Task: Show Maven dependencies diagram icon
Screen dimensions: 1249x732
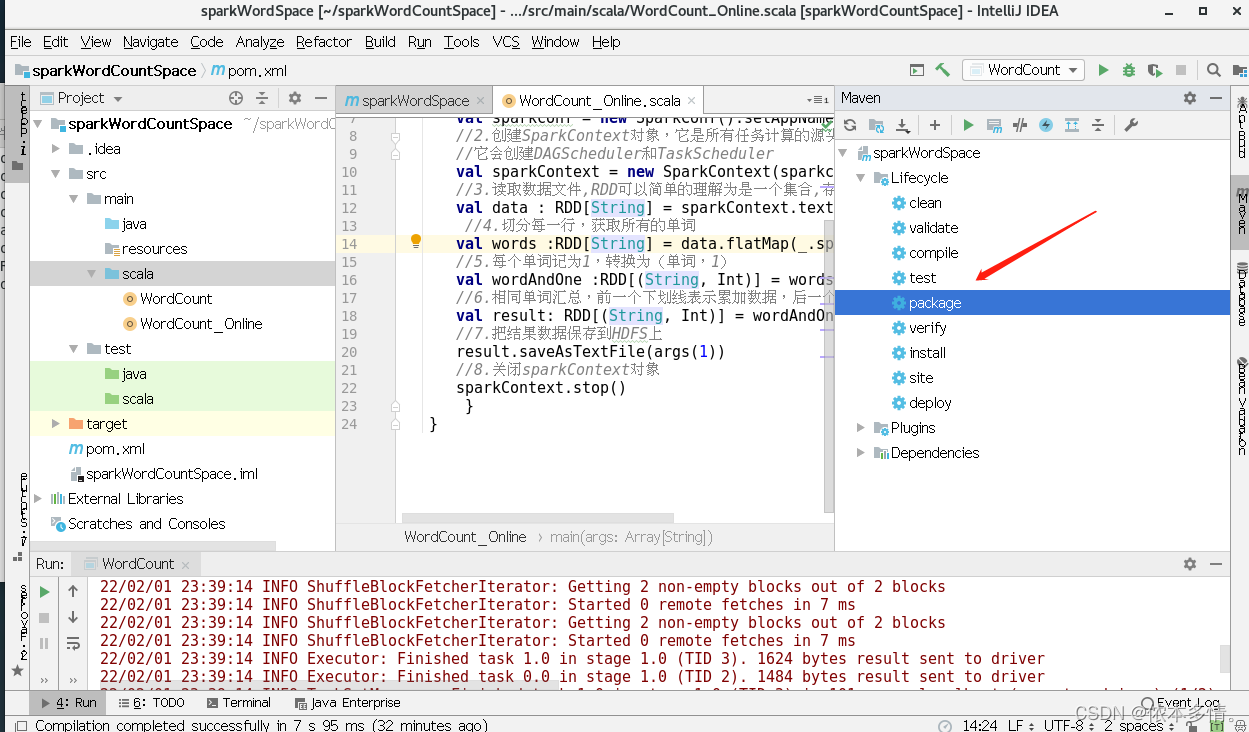Action: (x=1072, y=125)
